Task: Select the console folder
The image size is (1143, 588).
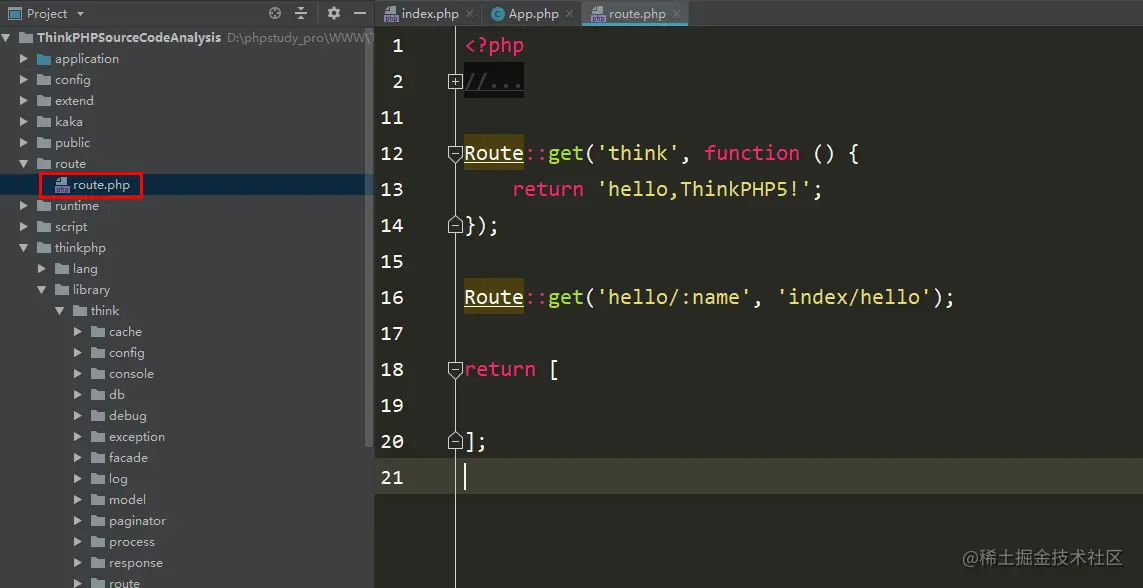Action: click(x=122, y=374)
